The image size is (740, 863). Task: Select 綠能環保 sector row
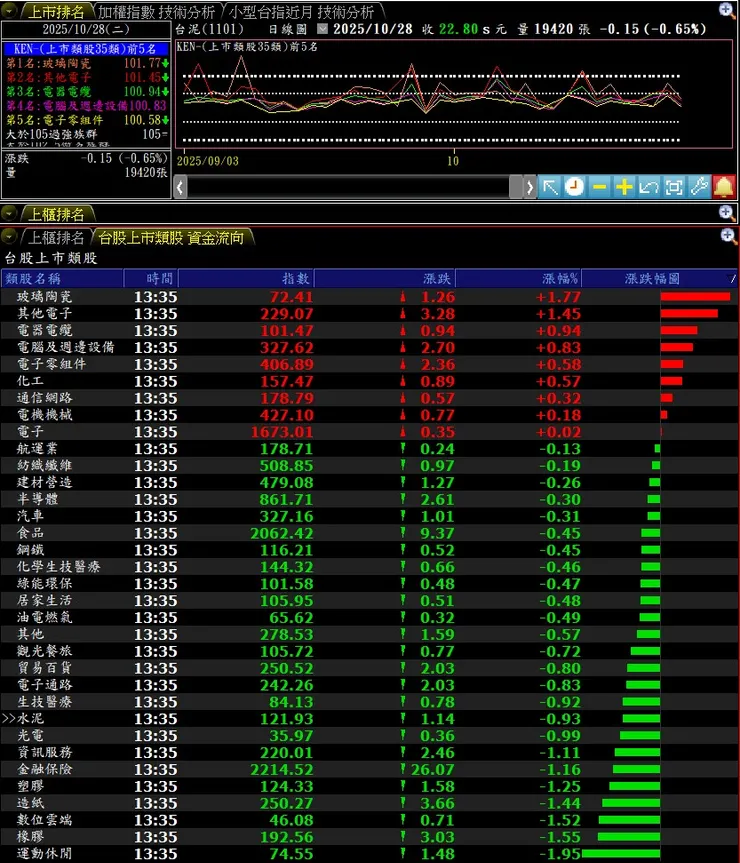click(x=369, y=584)
